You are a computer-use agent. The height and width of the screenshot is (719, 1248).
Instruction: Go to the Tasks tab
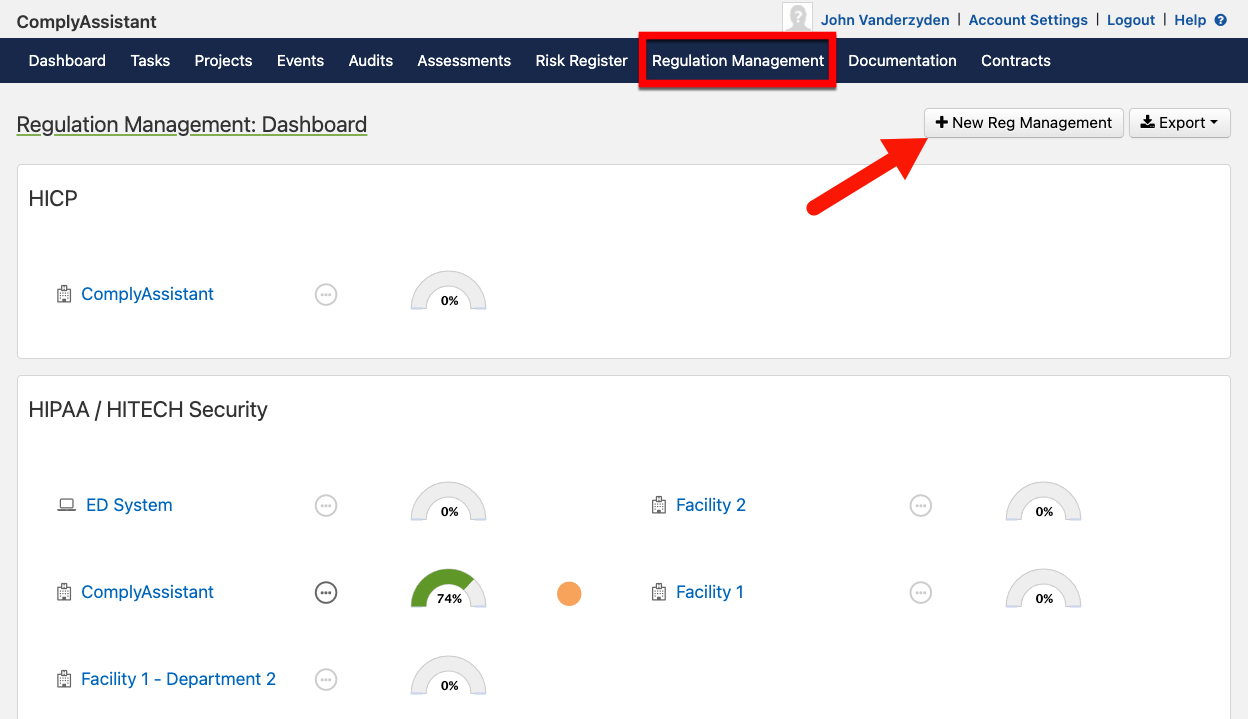150,61
